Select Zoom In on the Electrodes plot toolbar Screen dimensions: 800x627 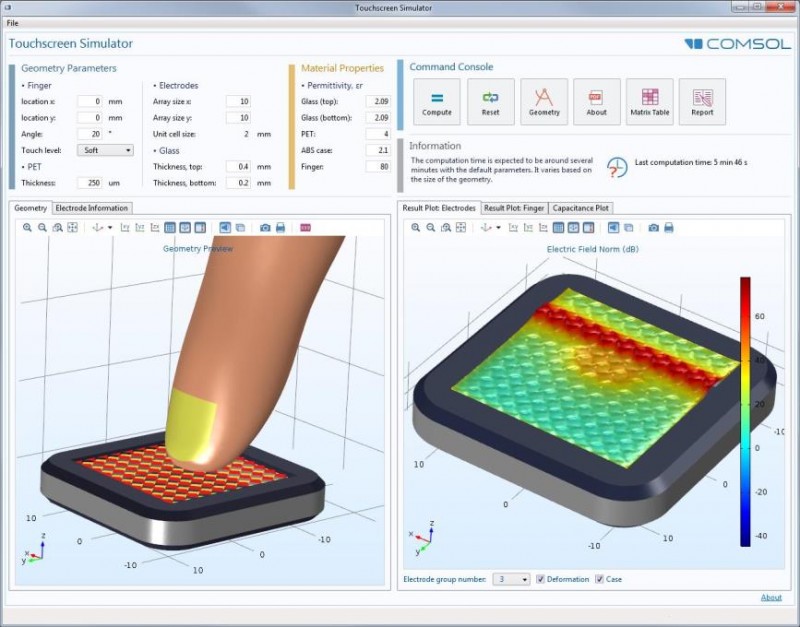(x=417, y=228)
